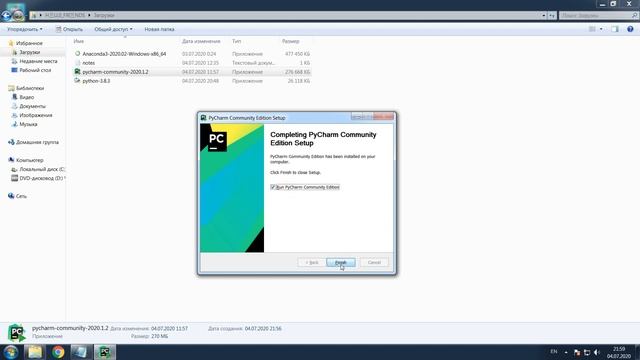Screen dimensions: 640x360
Task: Click the Explorer search field
Action: [x=599, y=15]
